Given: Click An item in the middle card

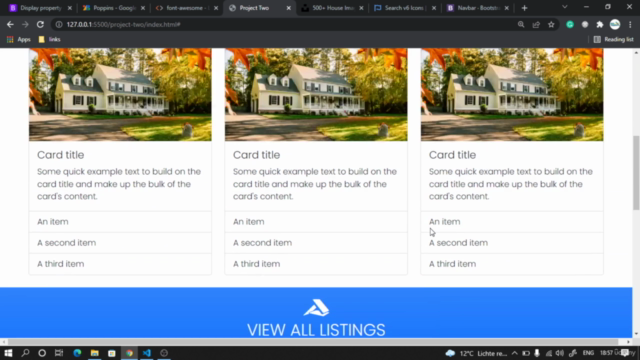Looking at the screenshot, I should click(x=316, y=222).
